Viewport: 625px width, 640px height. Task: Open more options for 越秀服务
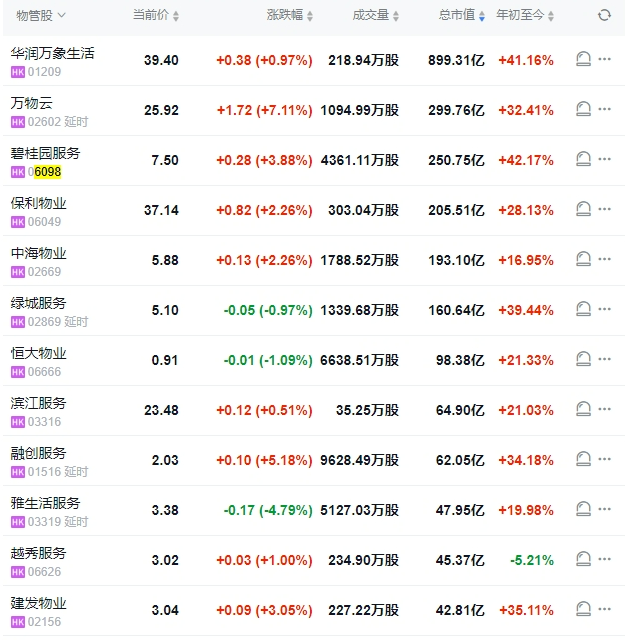pos(605,559)
